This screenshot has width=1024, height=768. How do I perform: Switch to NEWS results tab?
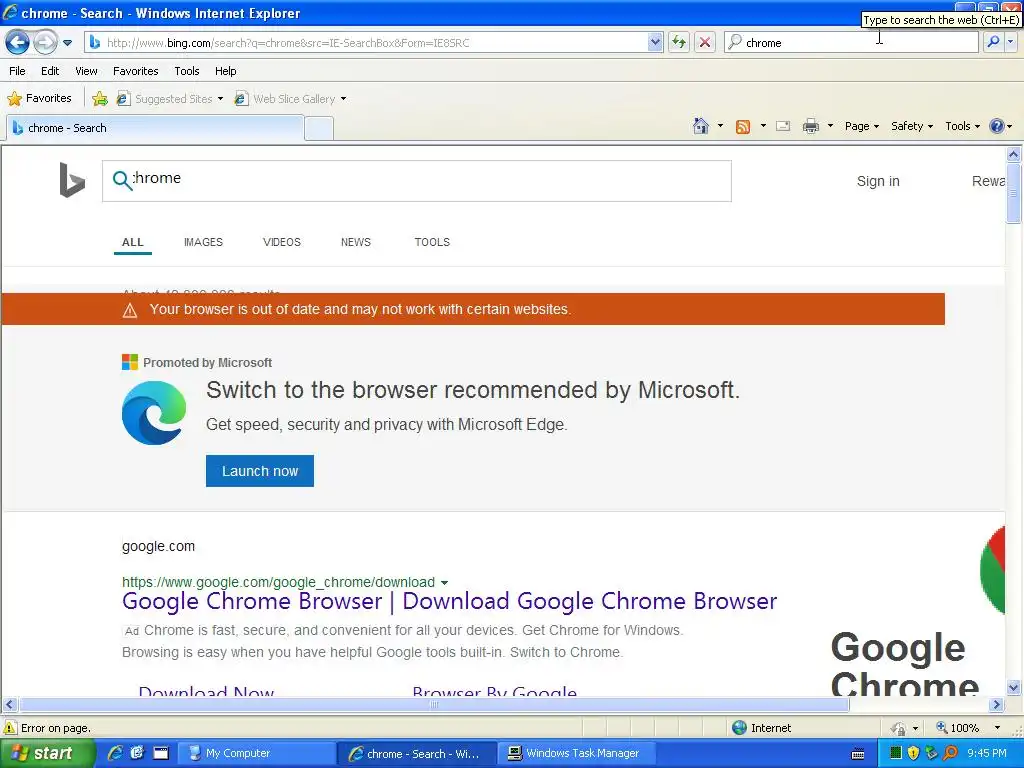[x=356, y=242]
